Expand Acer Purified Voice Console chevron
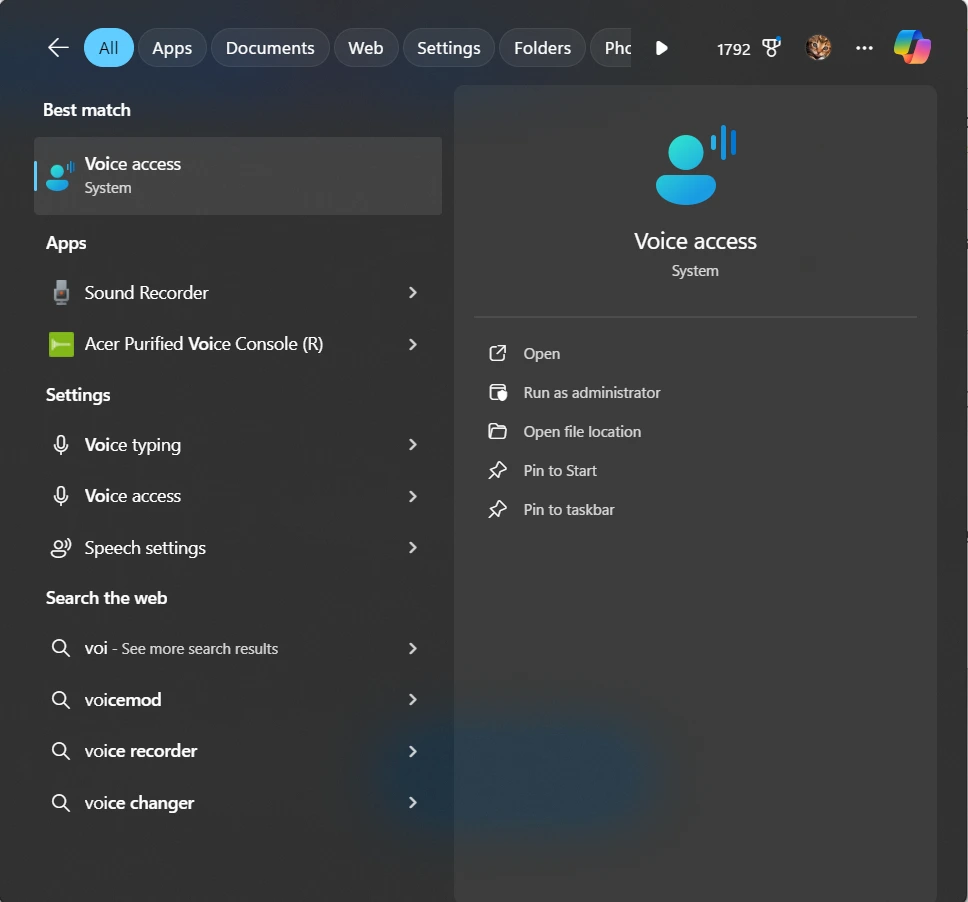Viewport: 968px width, 902px height. (x=413, y=344)
